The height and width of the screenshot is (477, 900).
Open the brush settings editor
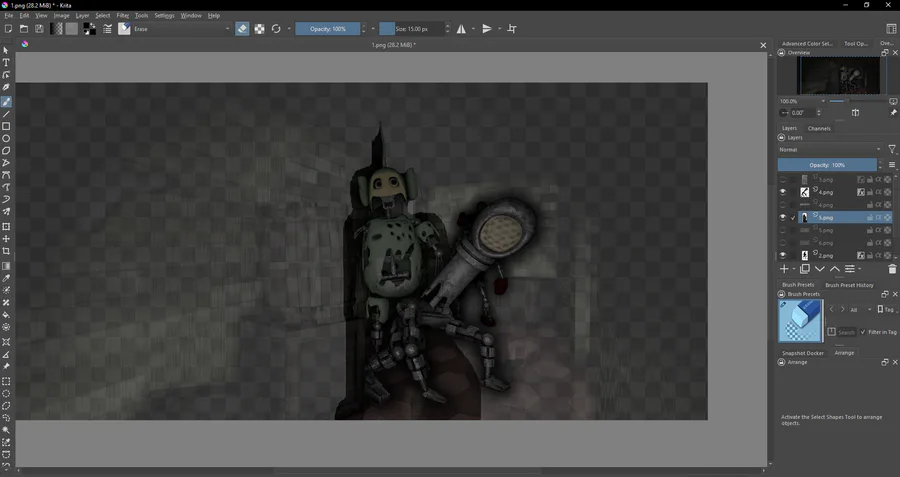click(107, 29)
